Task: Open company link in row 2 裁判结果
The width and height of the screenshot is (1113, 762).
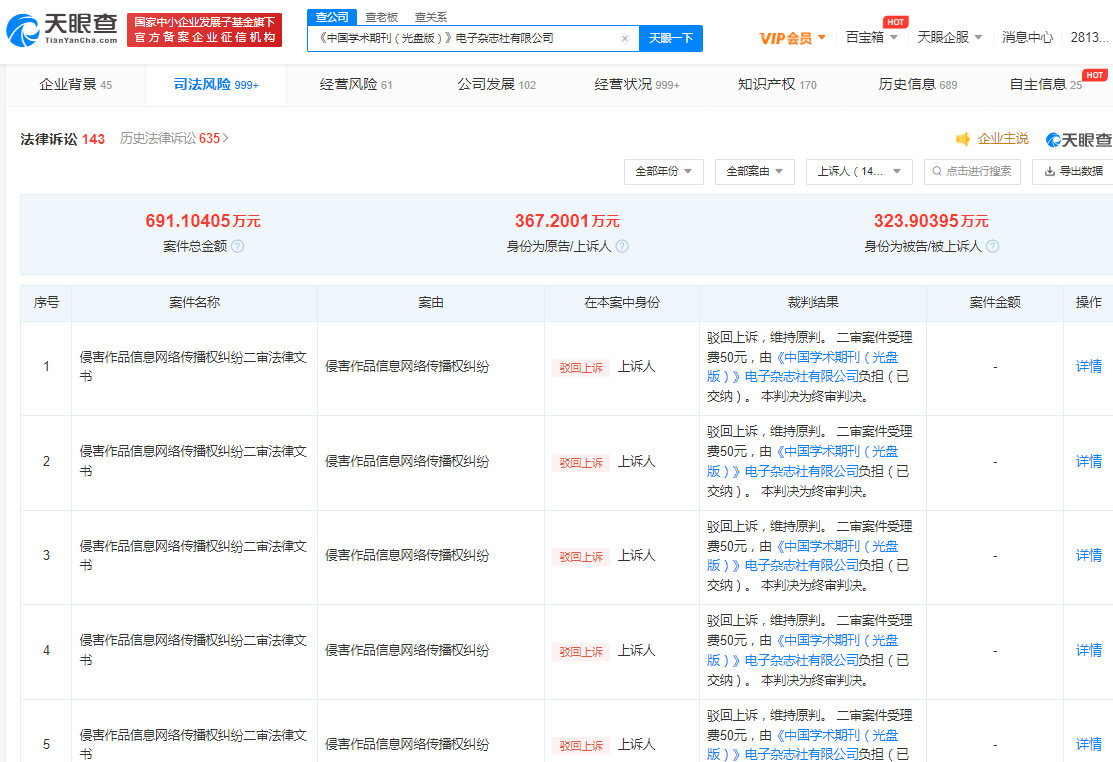Action: pyautogui.click(x=802, y=461)
